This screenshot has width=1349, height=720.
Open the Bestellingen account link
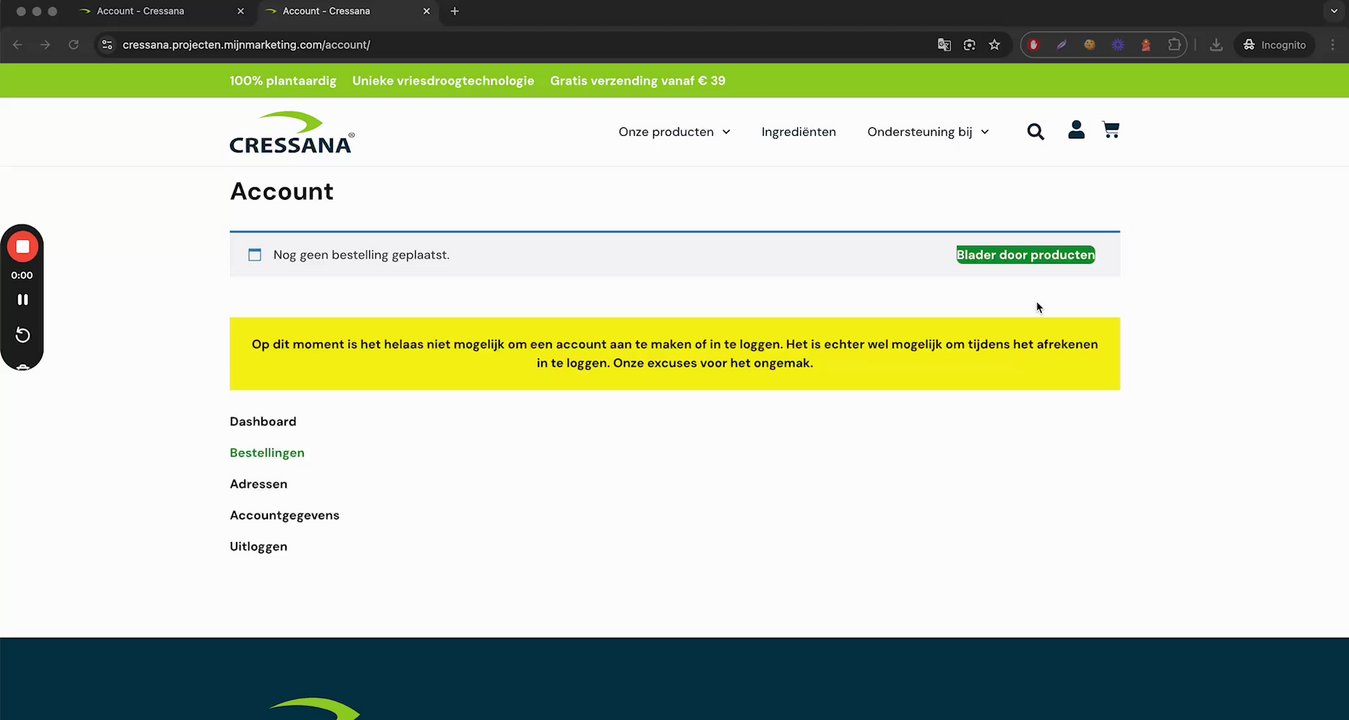click(267, 453)
